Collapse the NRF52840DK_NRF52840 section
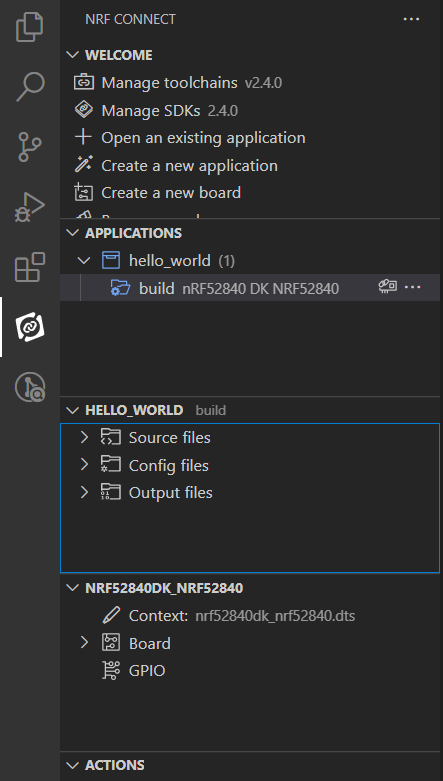This screenshot has width=443, height=781. [73, 588]
